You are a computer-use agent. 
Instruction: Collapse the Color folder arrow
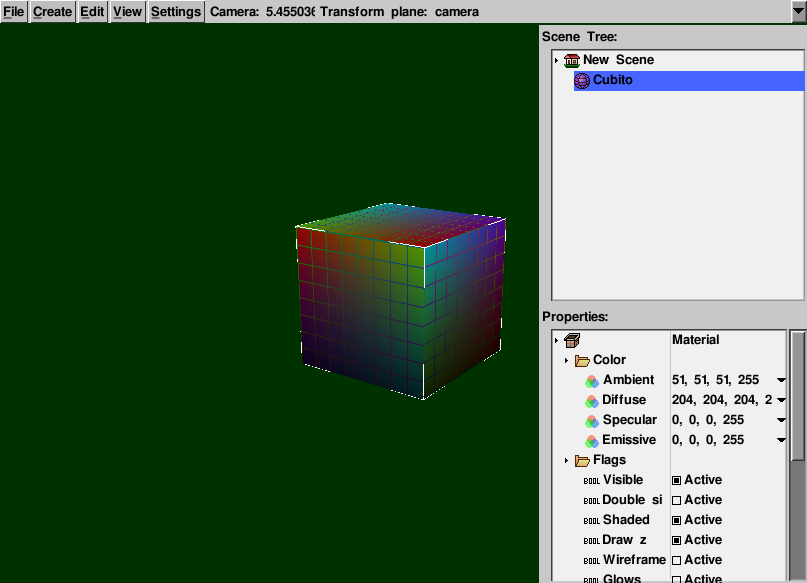click(x=566, y=360)
